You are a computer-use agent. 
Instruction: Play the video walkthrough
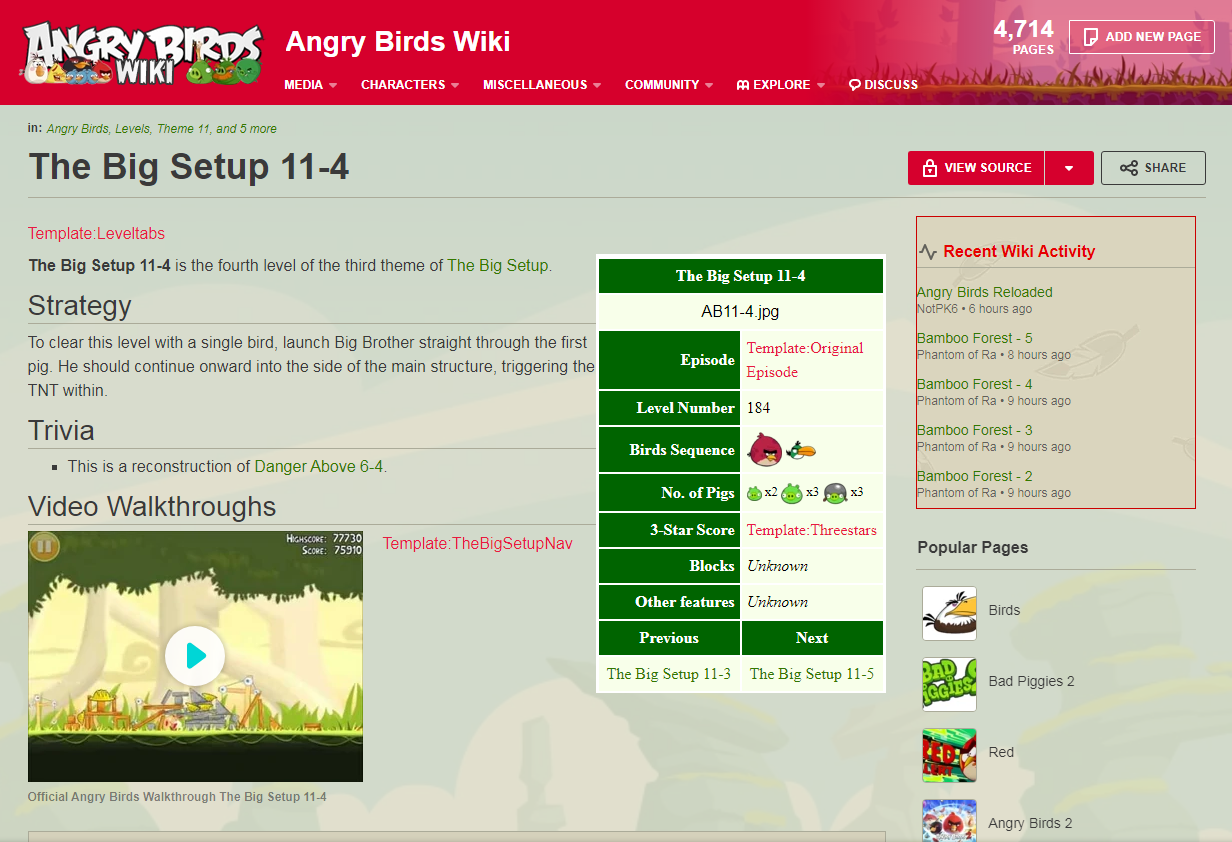(x=195, y=656)
